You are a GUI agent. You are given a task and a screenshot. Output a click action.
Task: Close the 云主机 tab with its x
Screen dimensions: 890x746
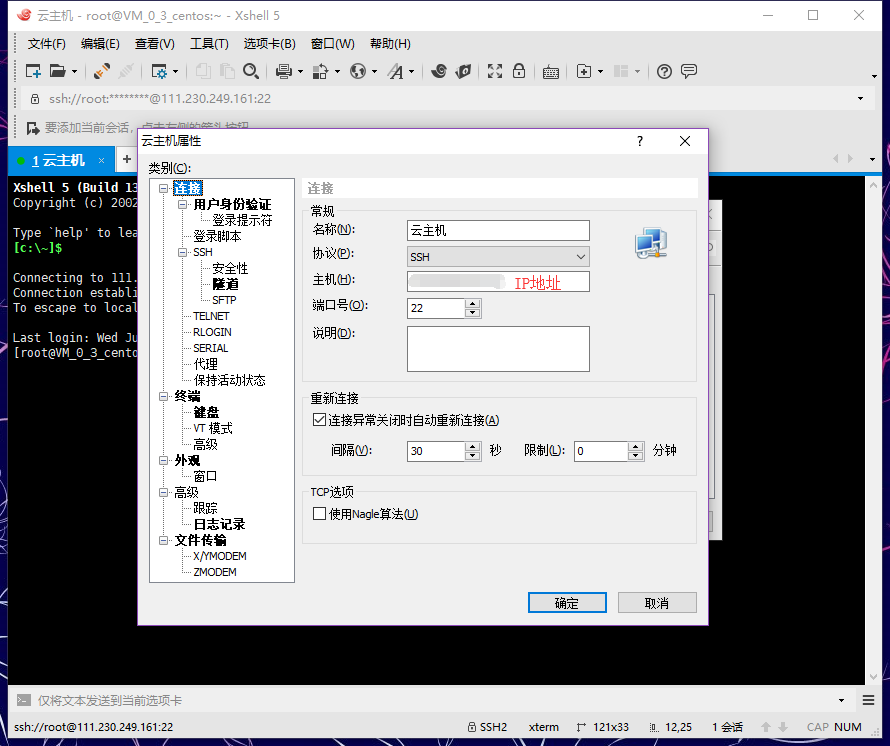click(102, 161)
